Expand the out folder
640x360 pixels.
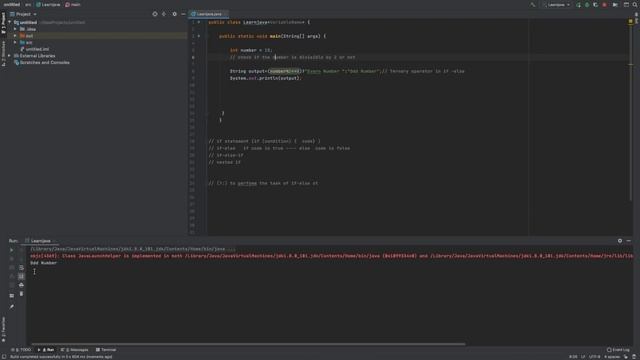click(x=15, y=36)
